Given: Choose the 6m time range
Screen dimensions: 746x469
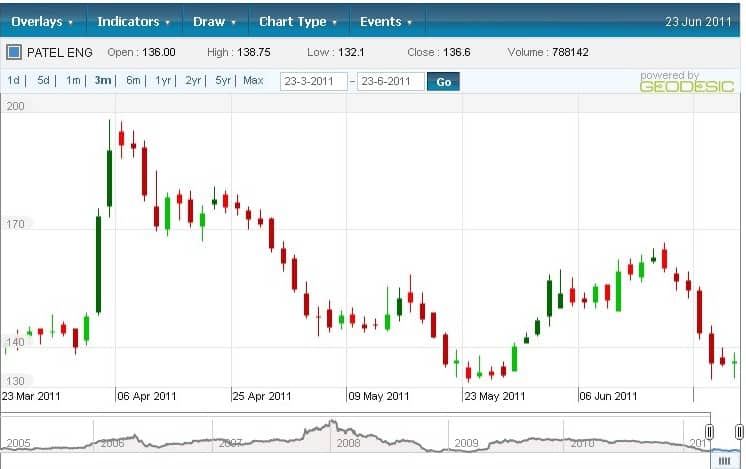Looking at the screenshot, I should point(133,80).
